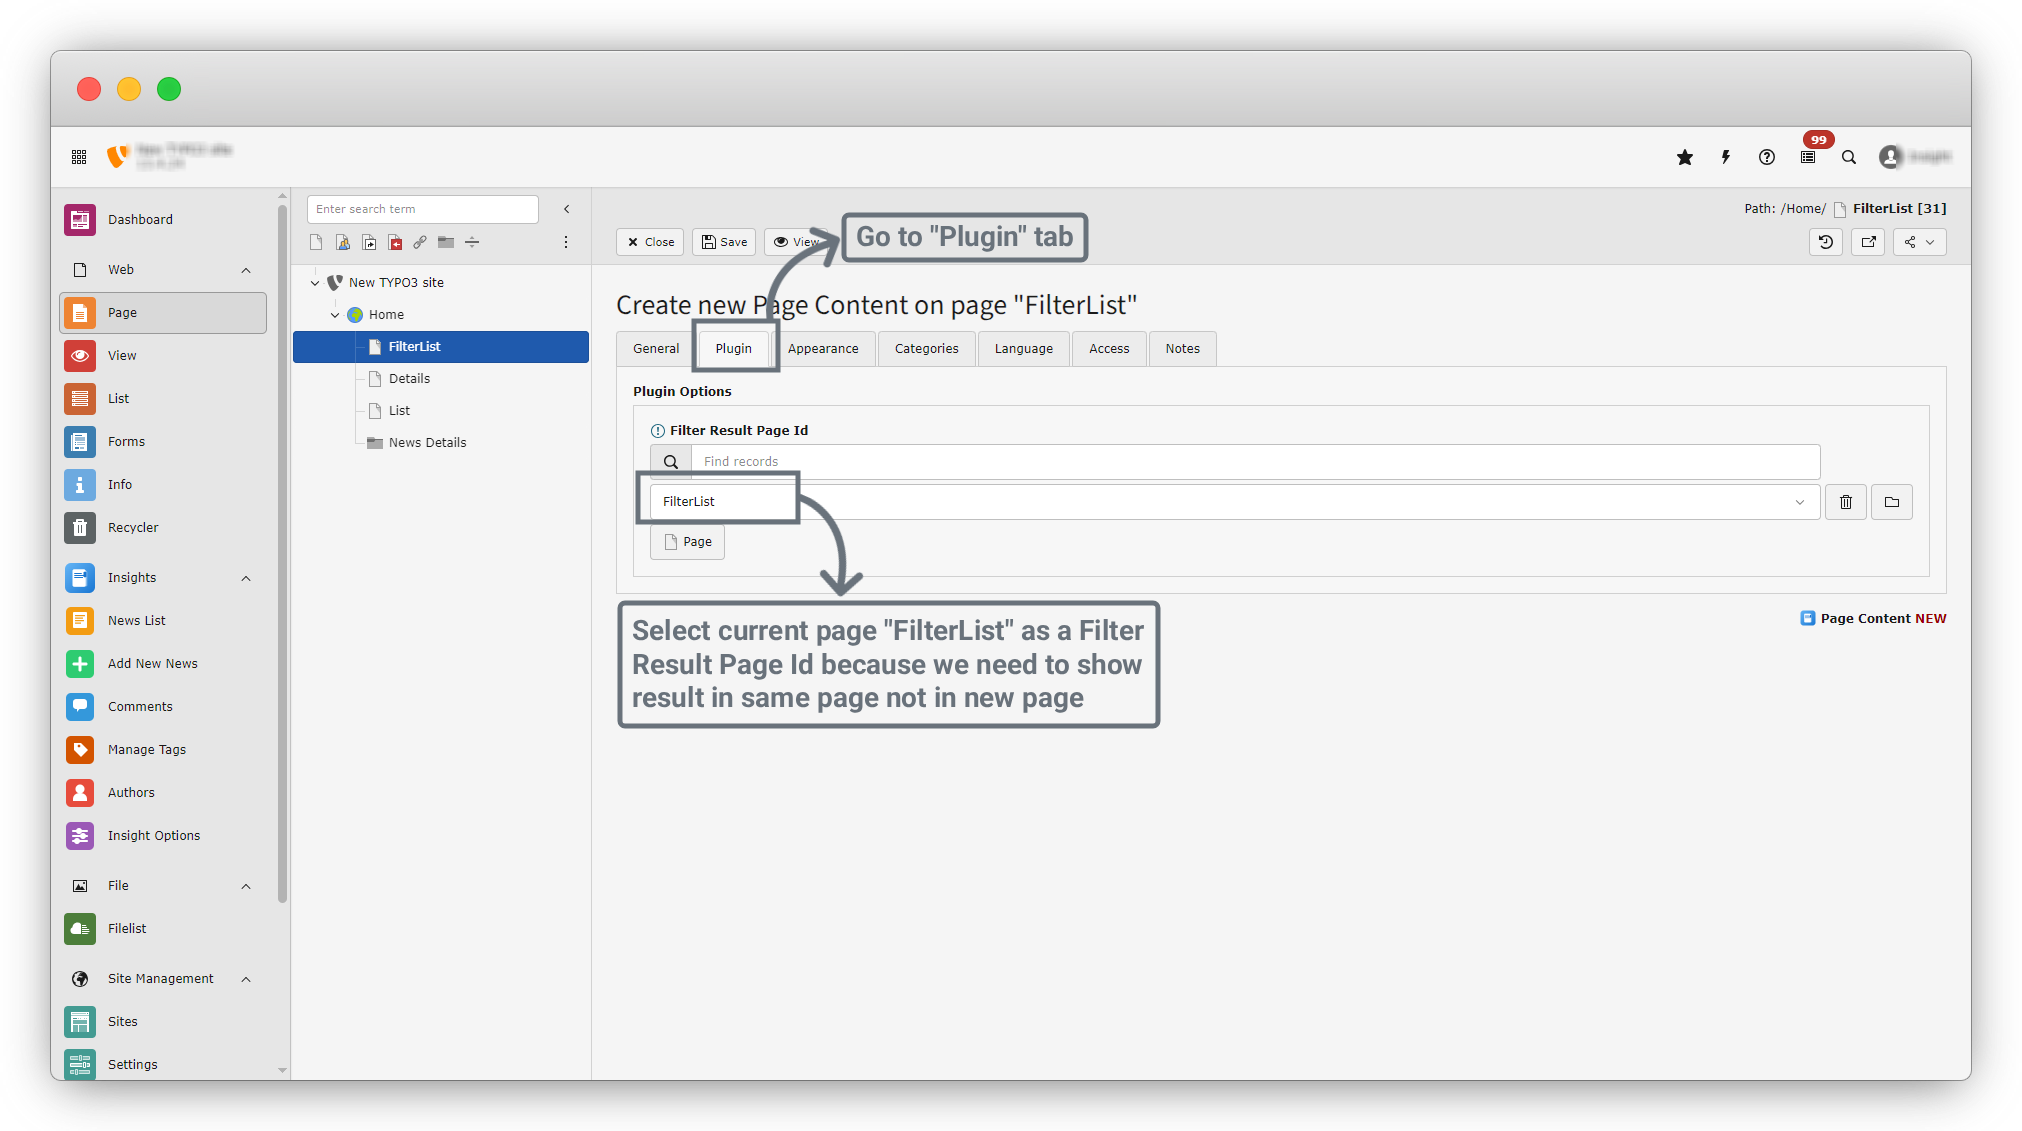The width and height of the screenshot is (2022, 1131).
Task: Collapse the Insights module group
Action: click(x=246, y=578)
